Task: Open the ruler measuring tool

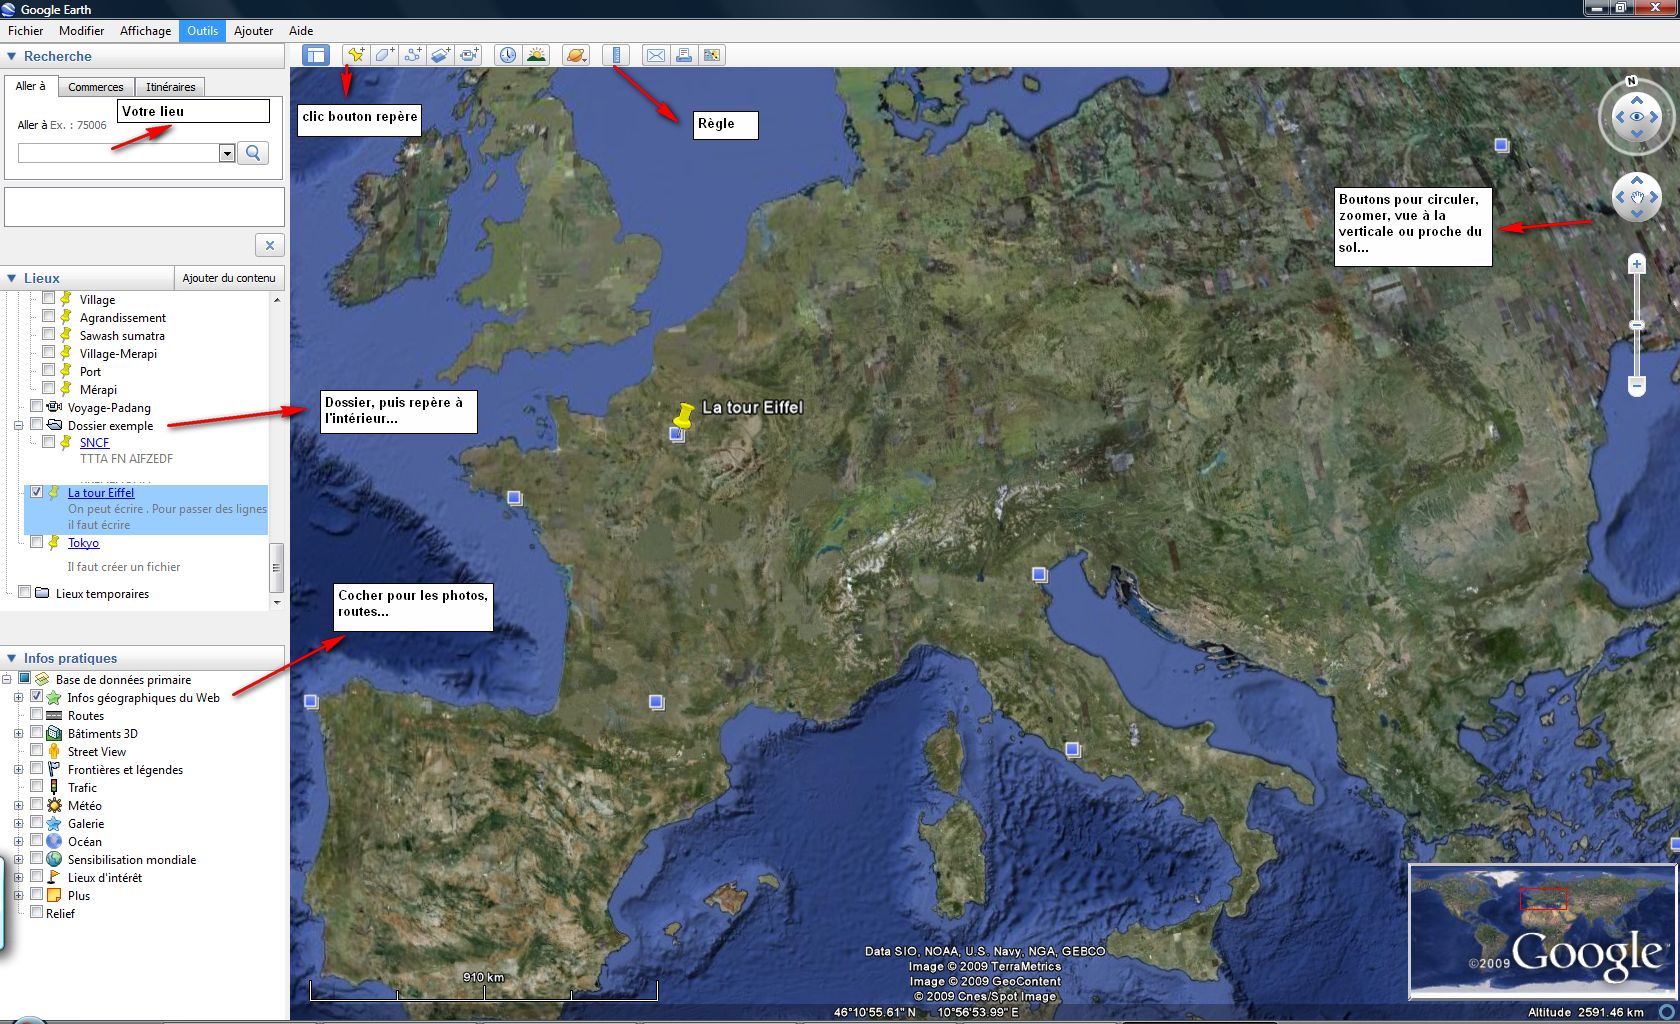Action: coord(616,55)
